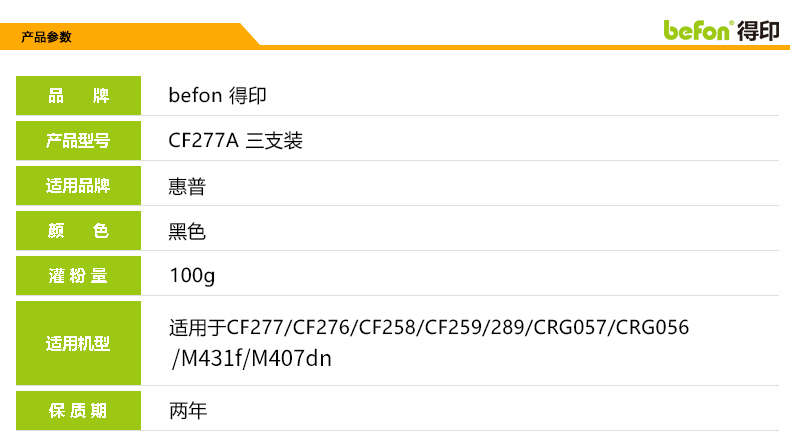Select the 适用品牌 green label cell
This screenshot has height=444, width=790.
(79, 186)
